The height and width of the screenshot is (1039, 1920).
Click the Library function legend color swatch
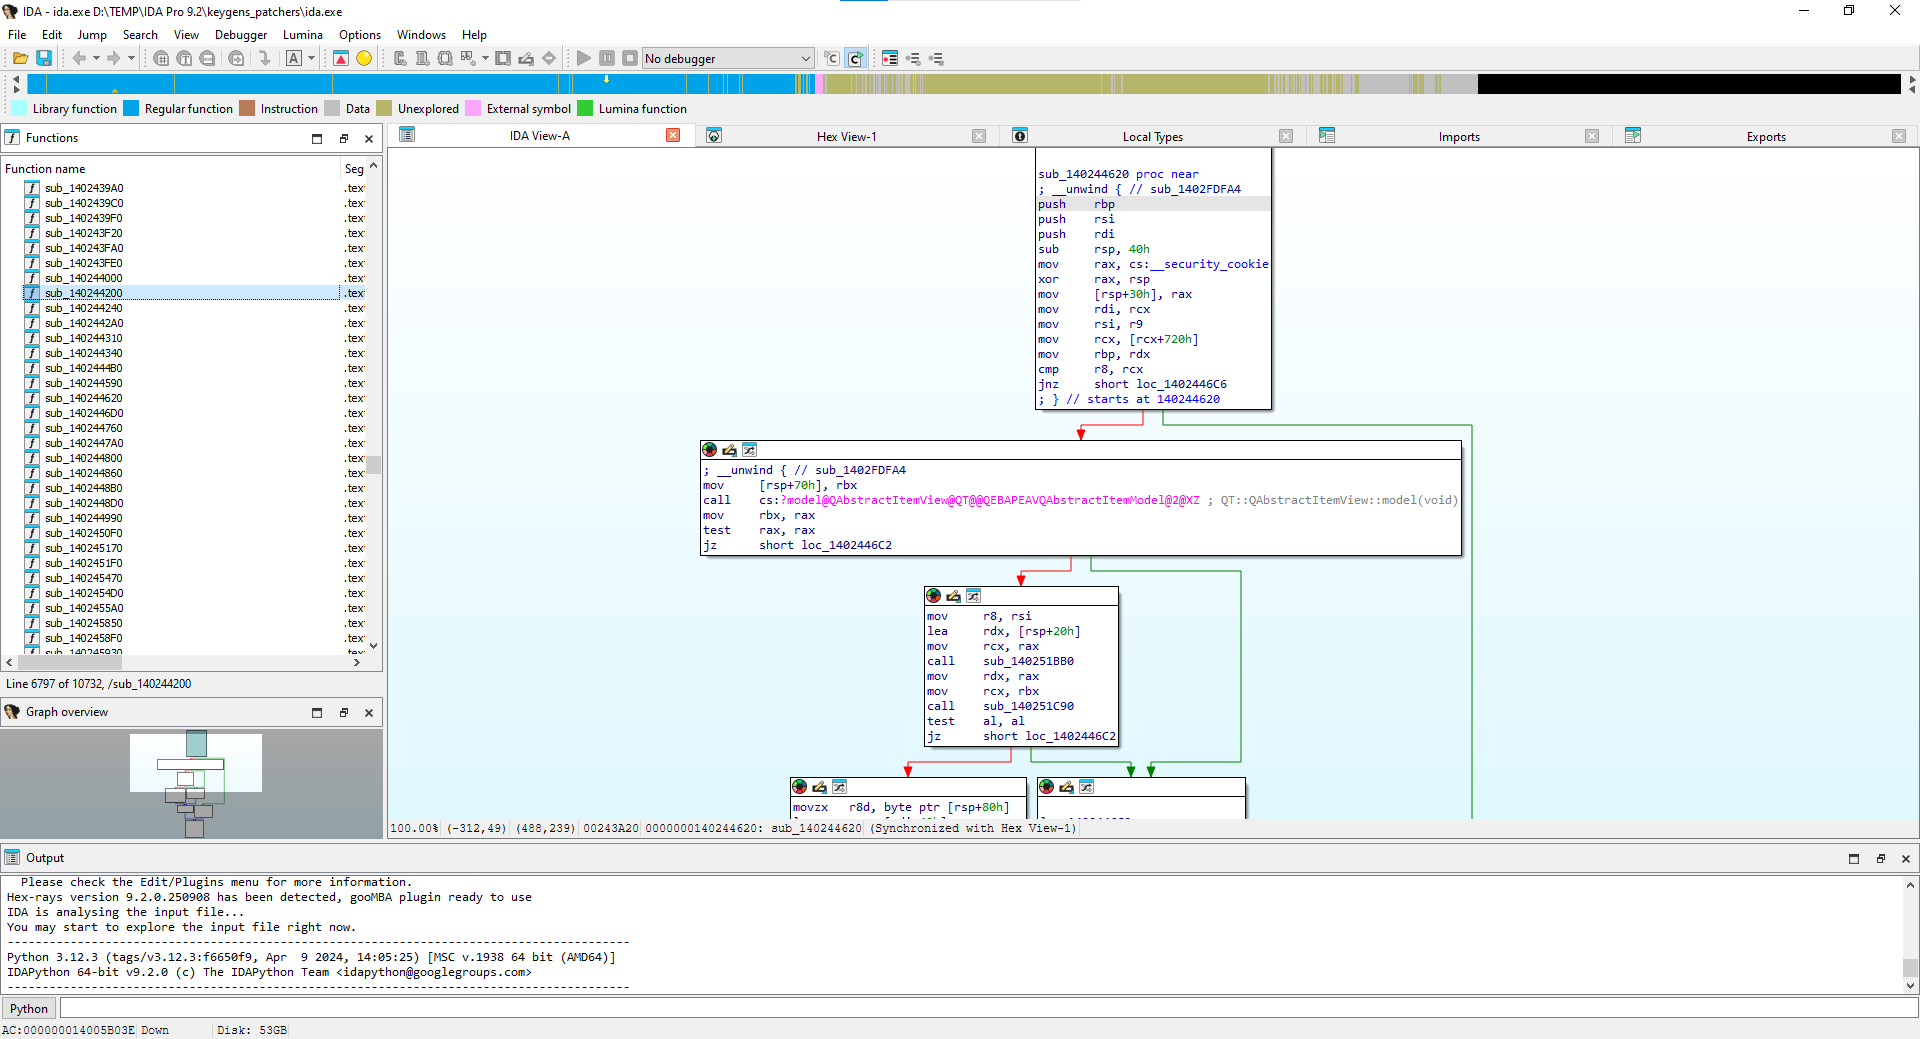click(x=19, y=108)
